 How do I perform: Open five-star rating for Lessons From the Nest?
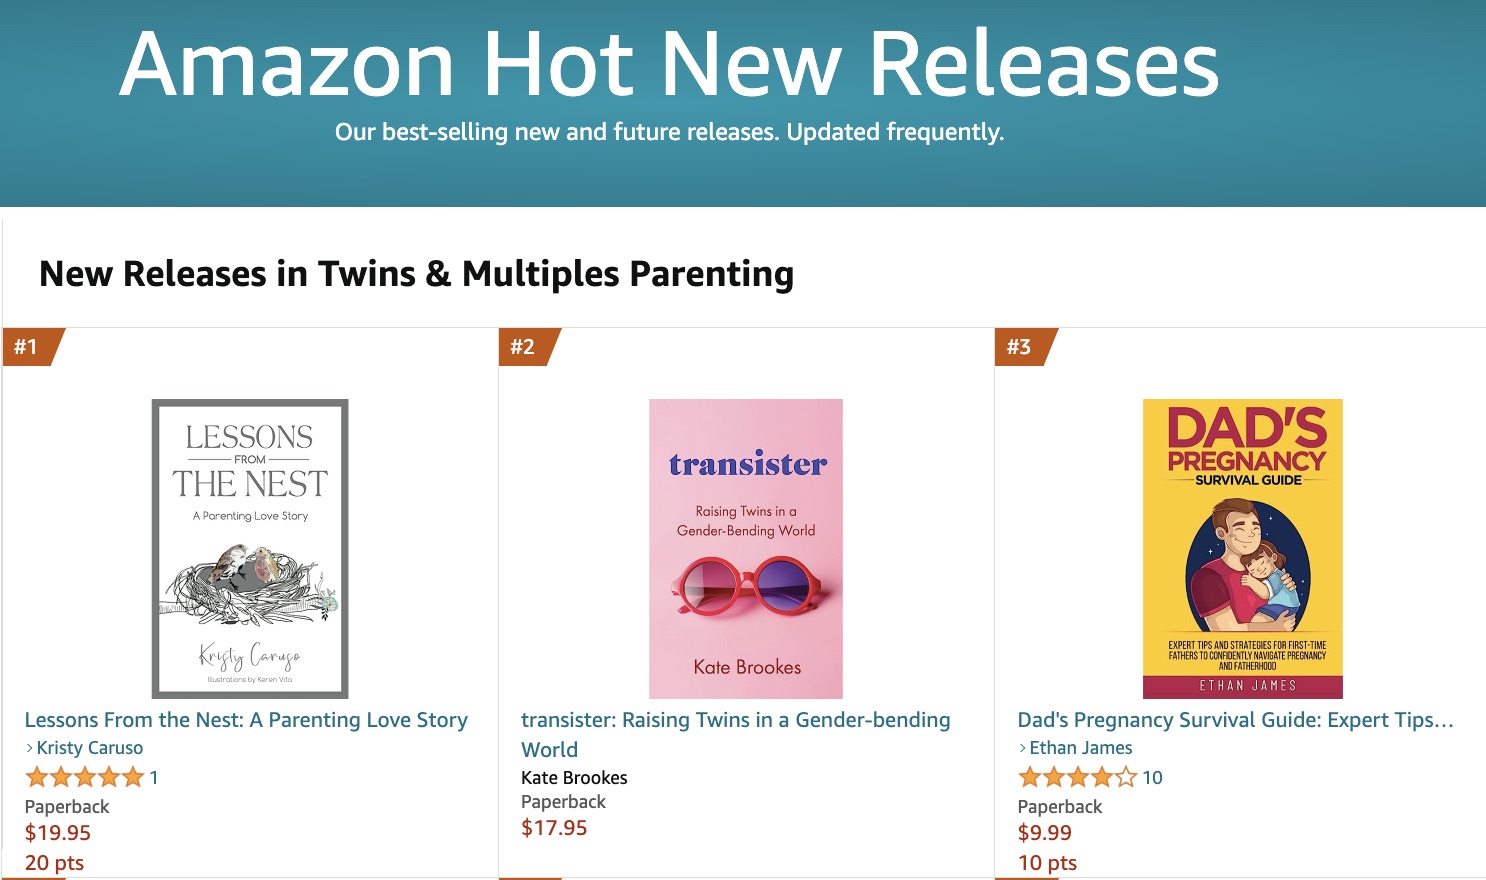(85, 777)
